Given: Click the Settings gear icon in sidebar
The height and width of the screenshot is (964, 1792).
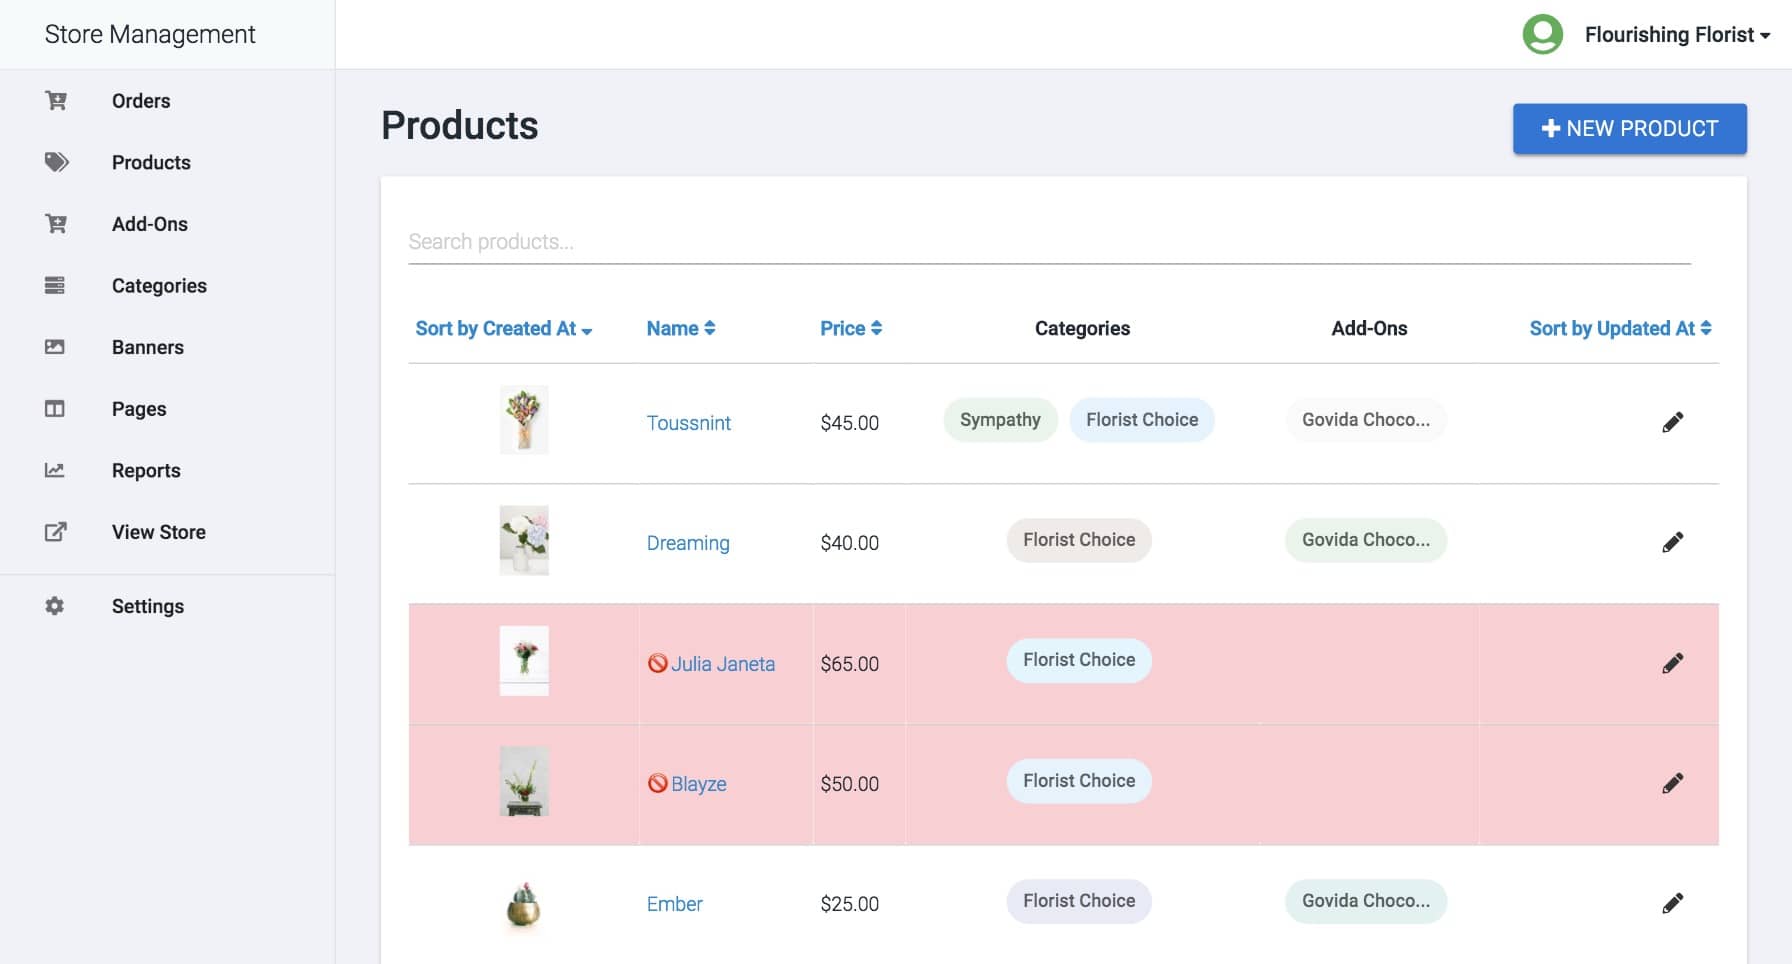Looking at the screenshot, I should [55, 606].
